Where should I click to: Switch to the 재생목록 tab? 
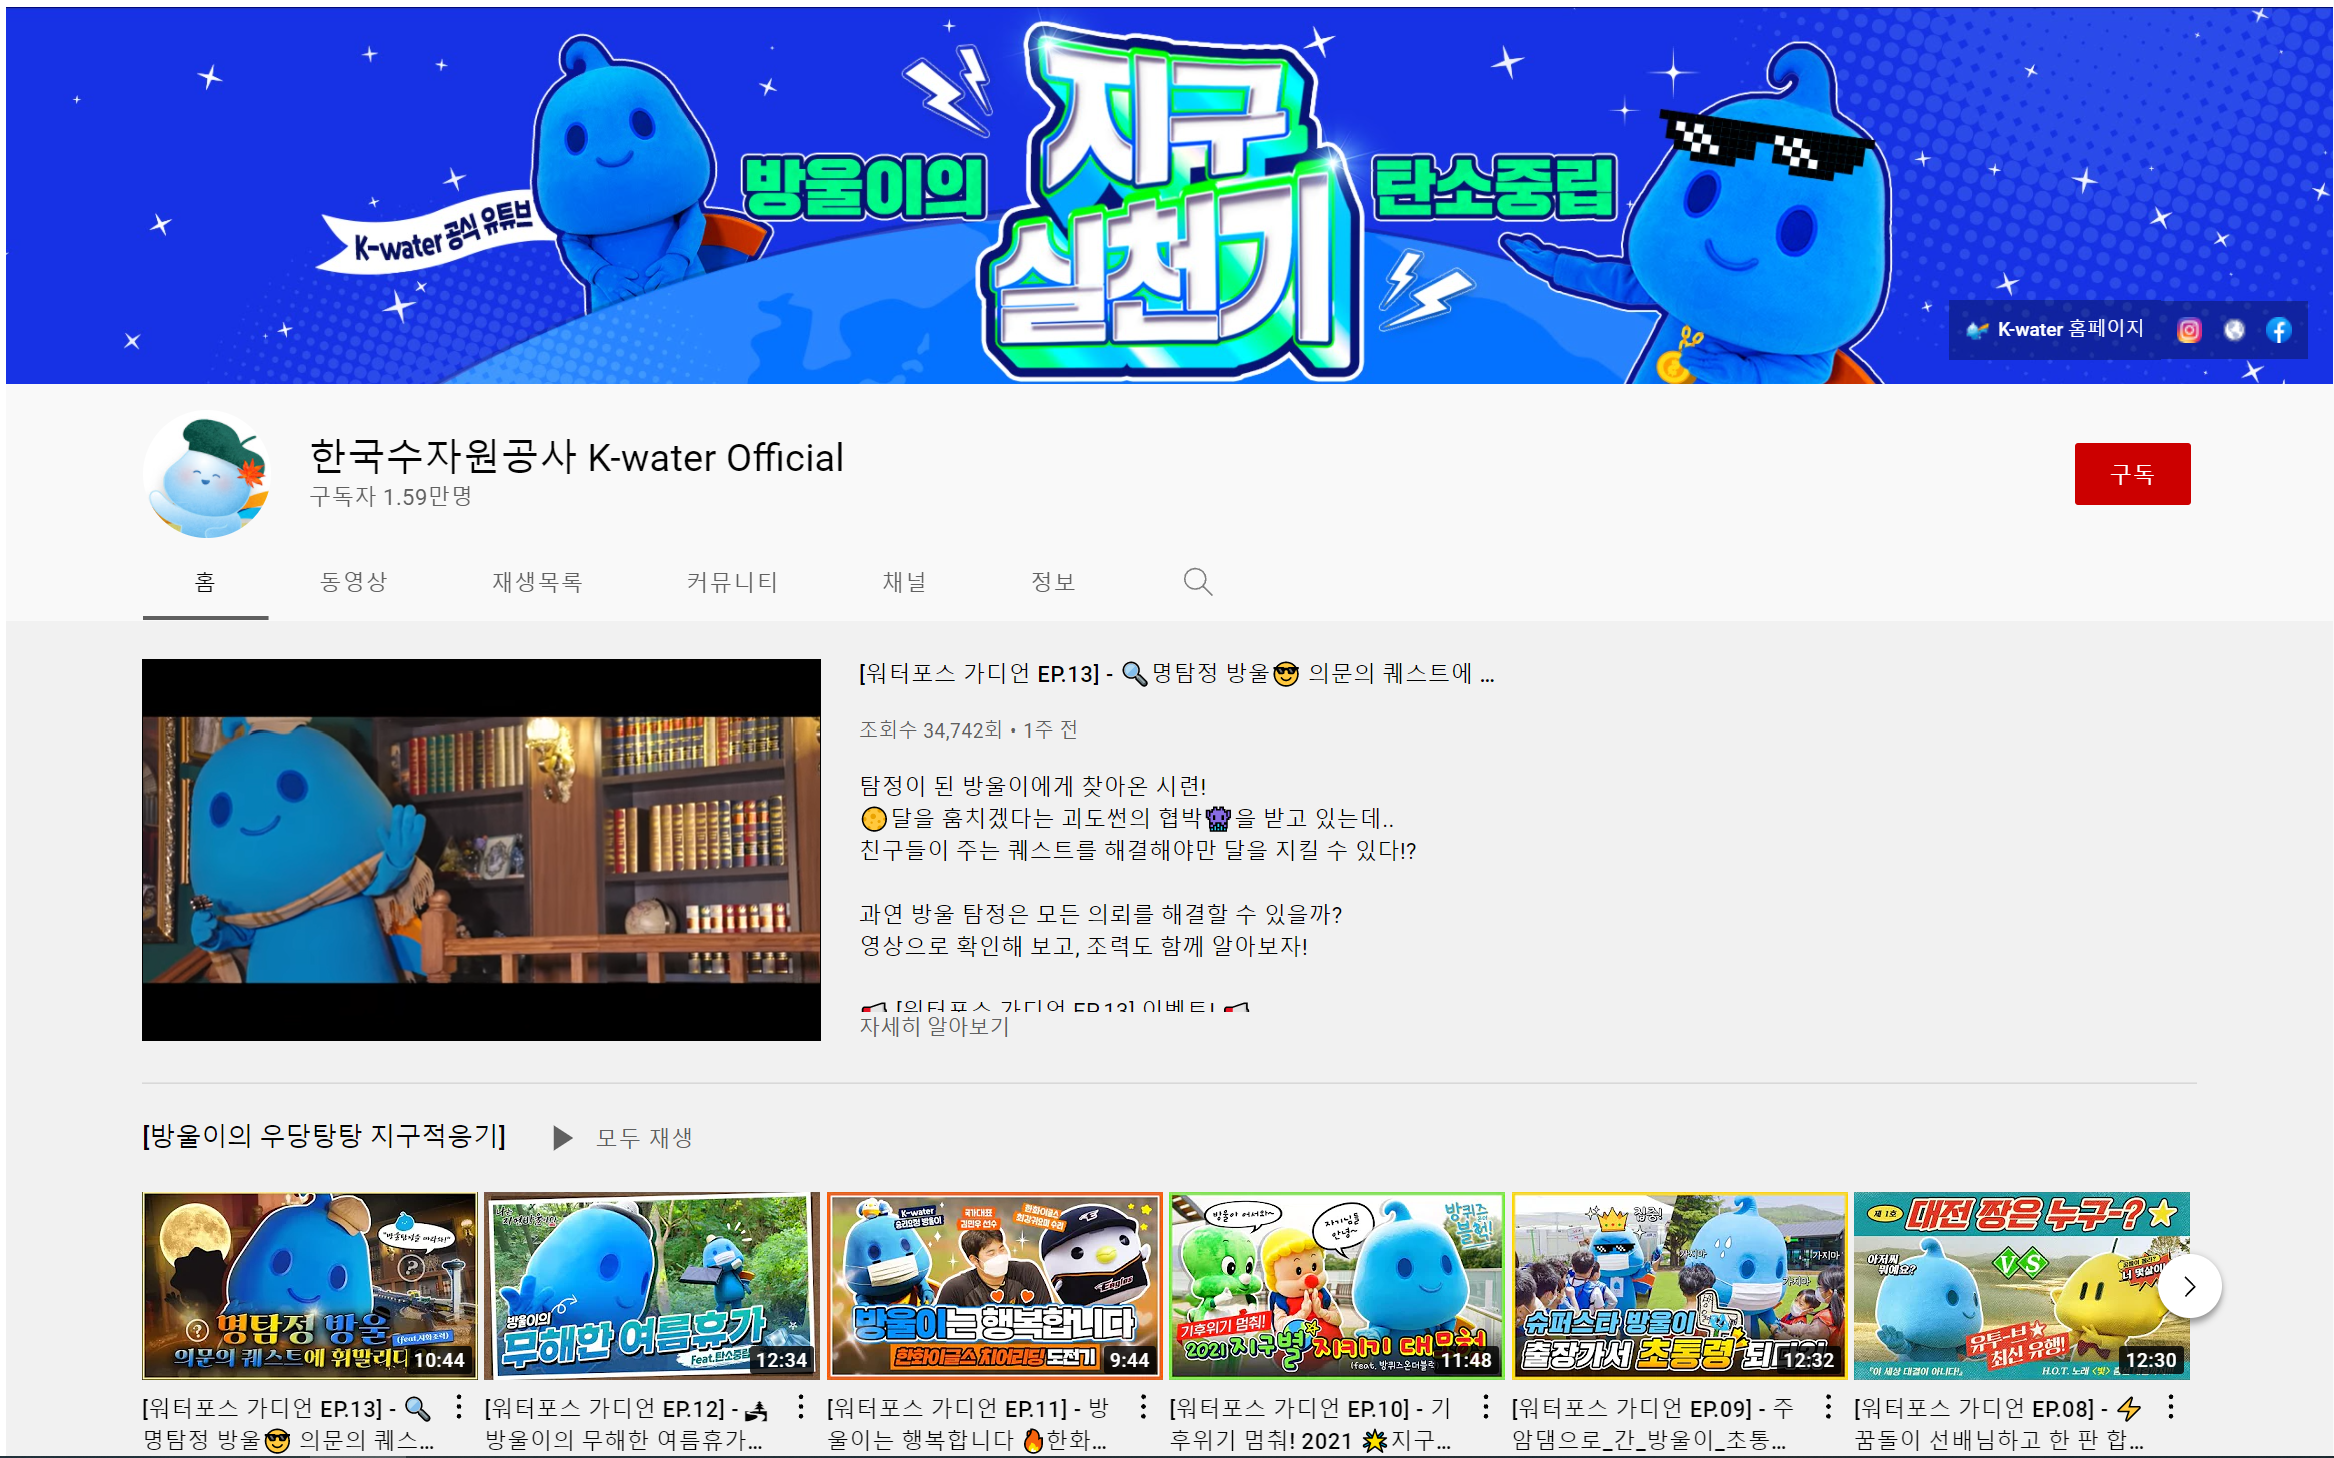tap(537, 582)
